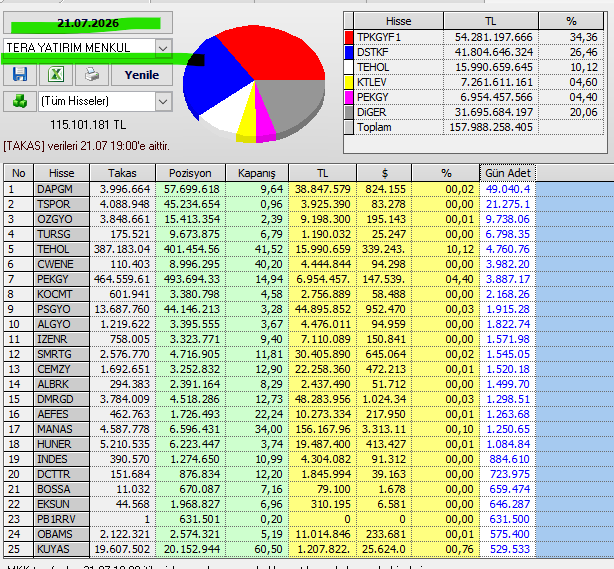Select DAPGM stock in row 1

coord(61,190)
